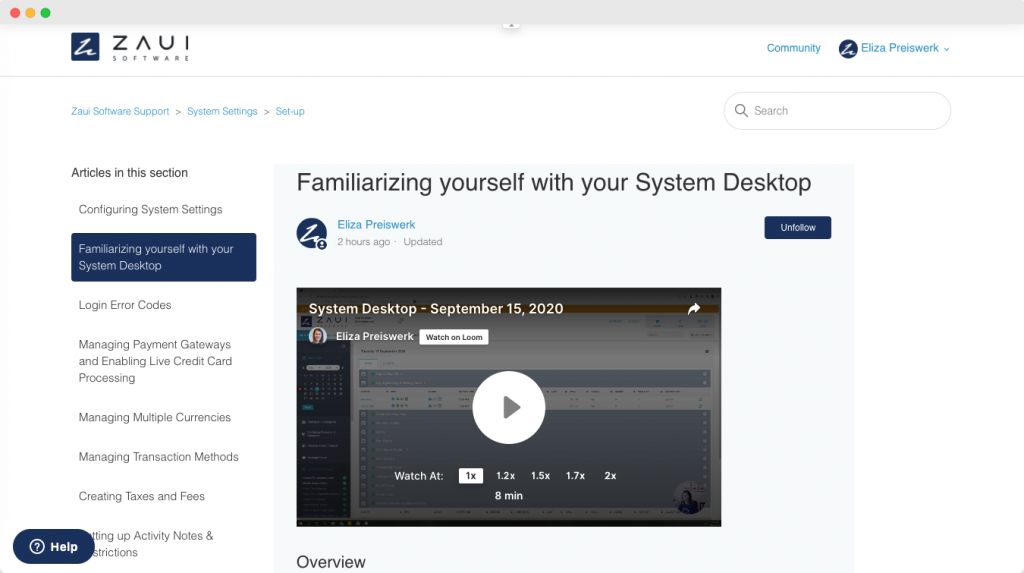This screenshot has height=573, width=1024.
Task: Click the Search input field
Action: pos(837,110)
